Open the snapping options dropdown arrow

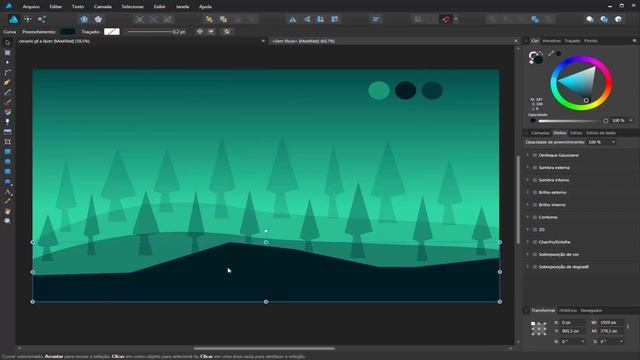point(456,19)
